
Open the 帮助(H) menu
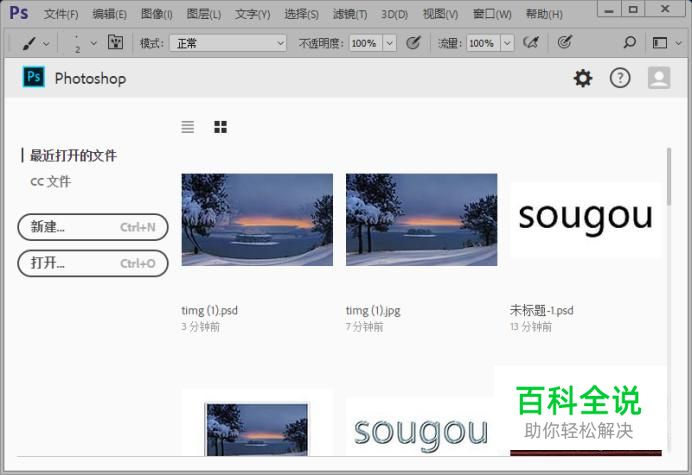click(x=544, y=14)
